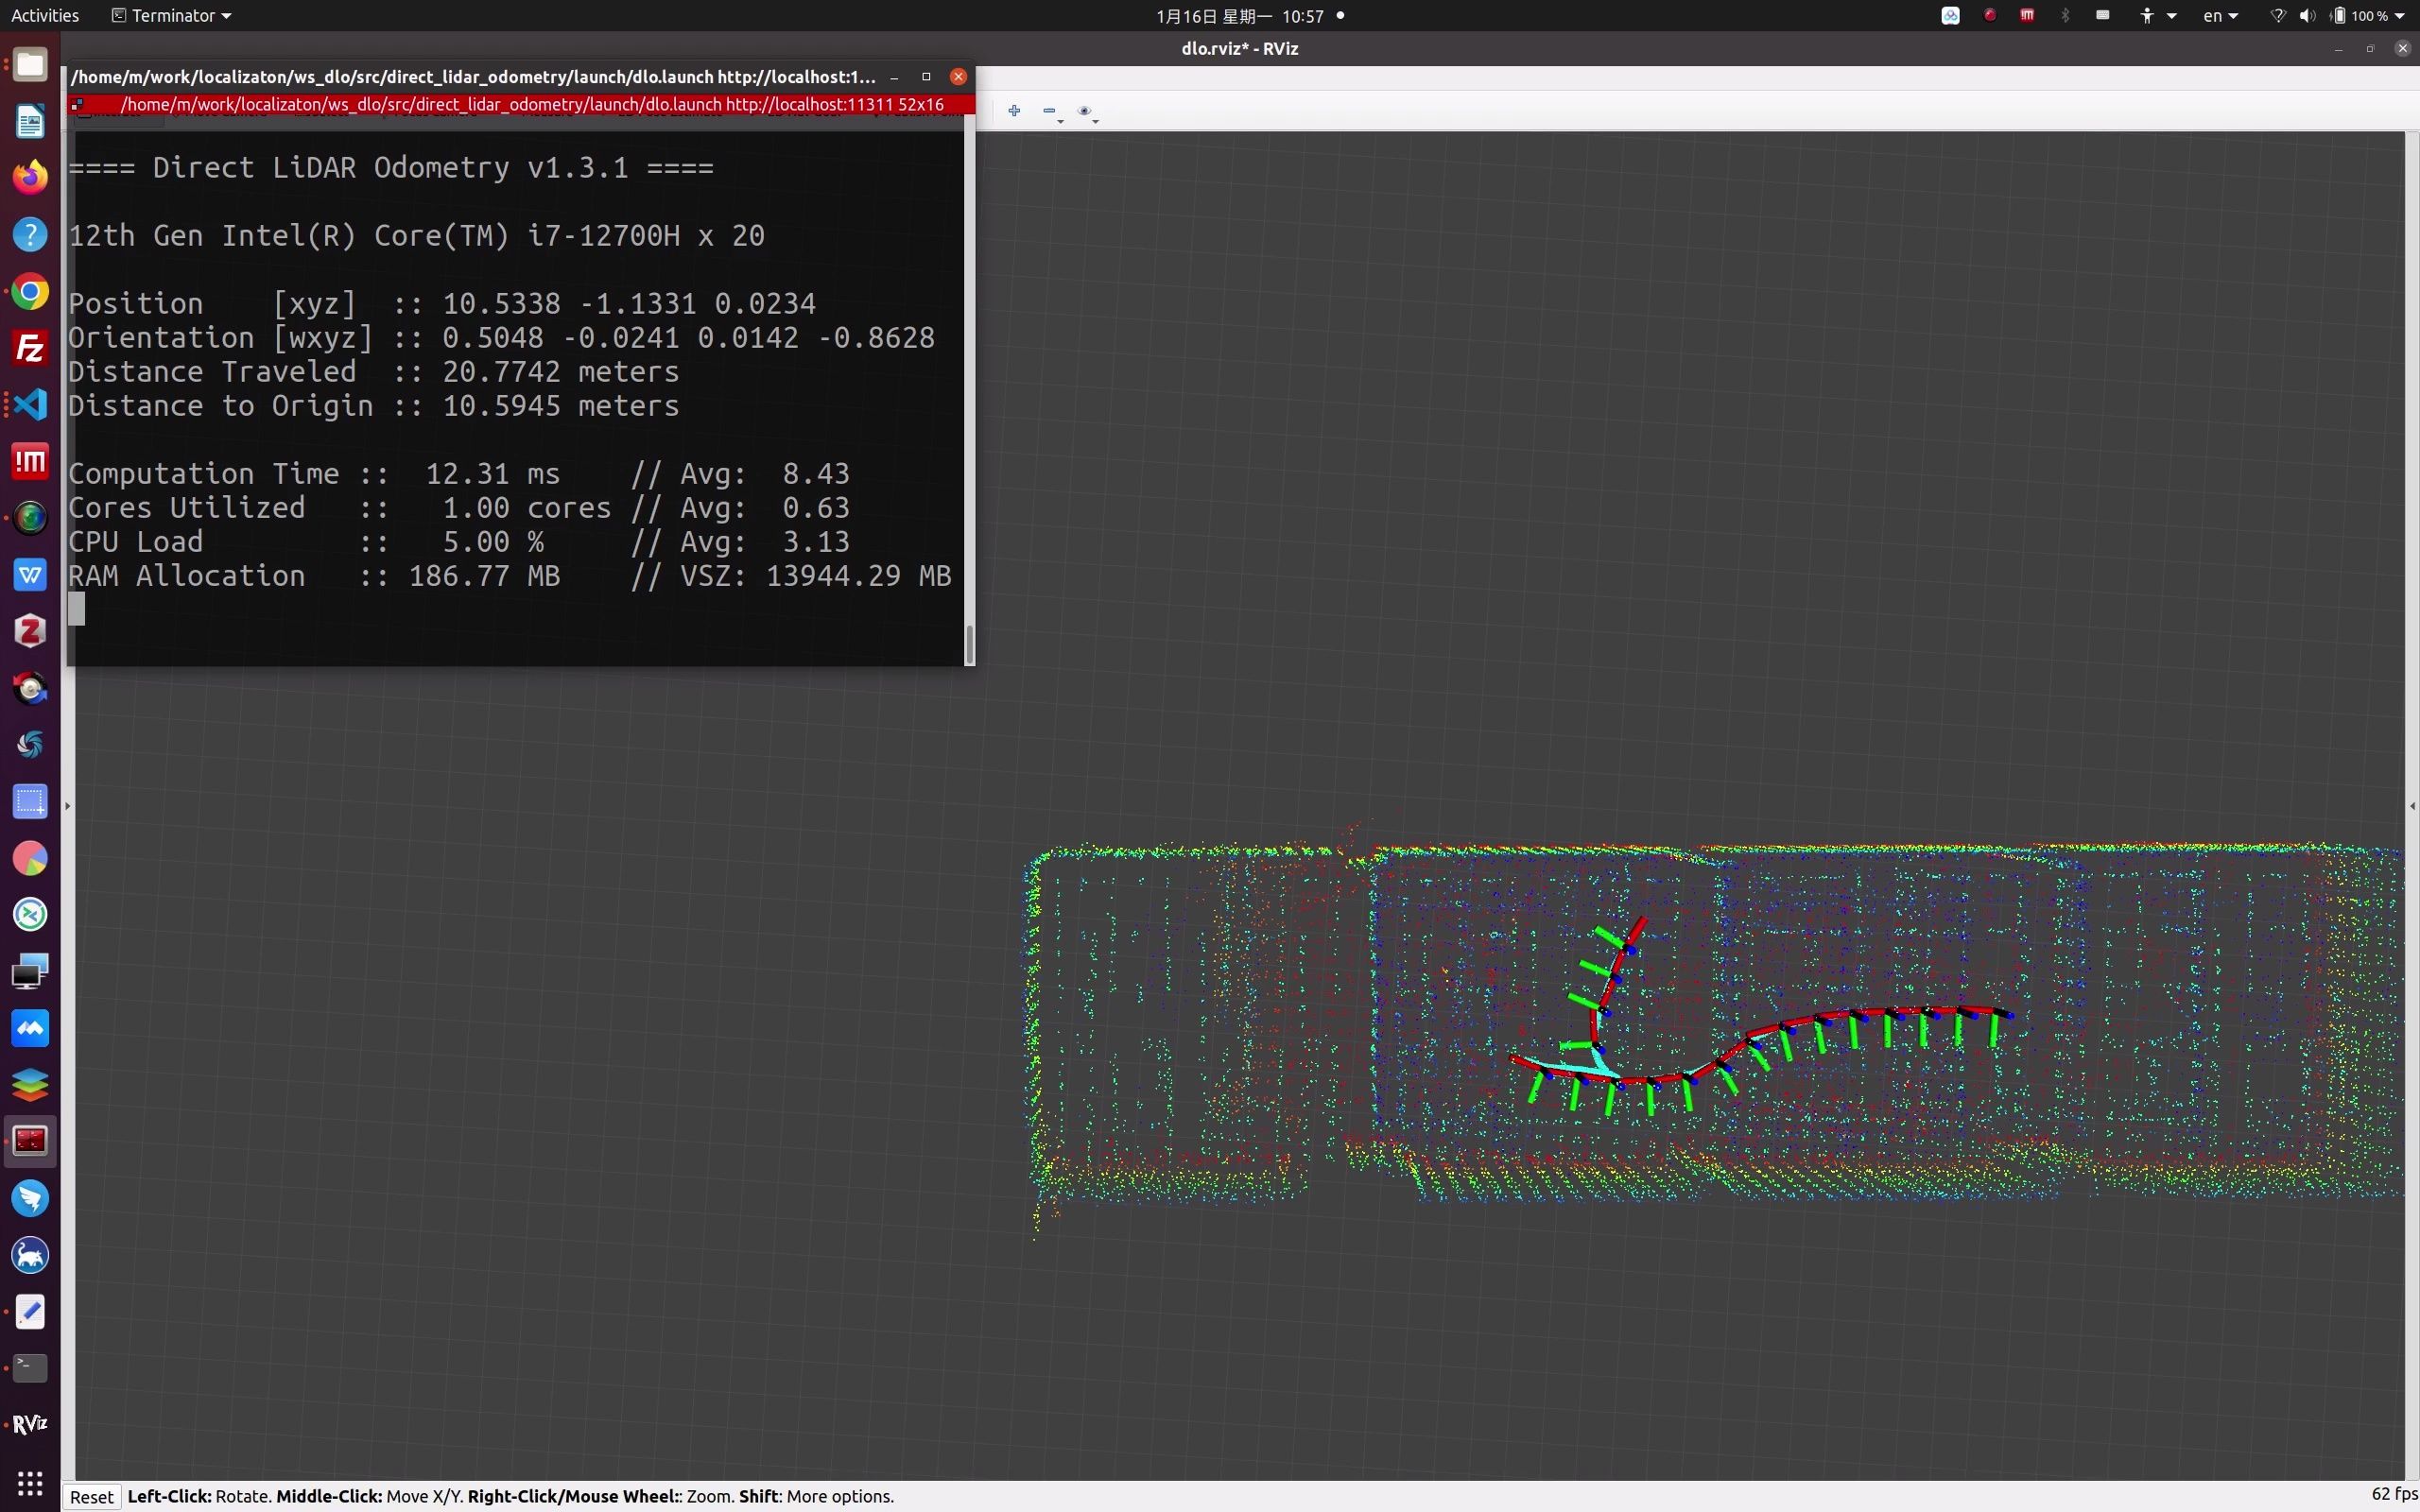This screenshot has height=1512, width=2420.
Task: Click the RViz icon in the dock
Action: click(x=30, y=1424)
